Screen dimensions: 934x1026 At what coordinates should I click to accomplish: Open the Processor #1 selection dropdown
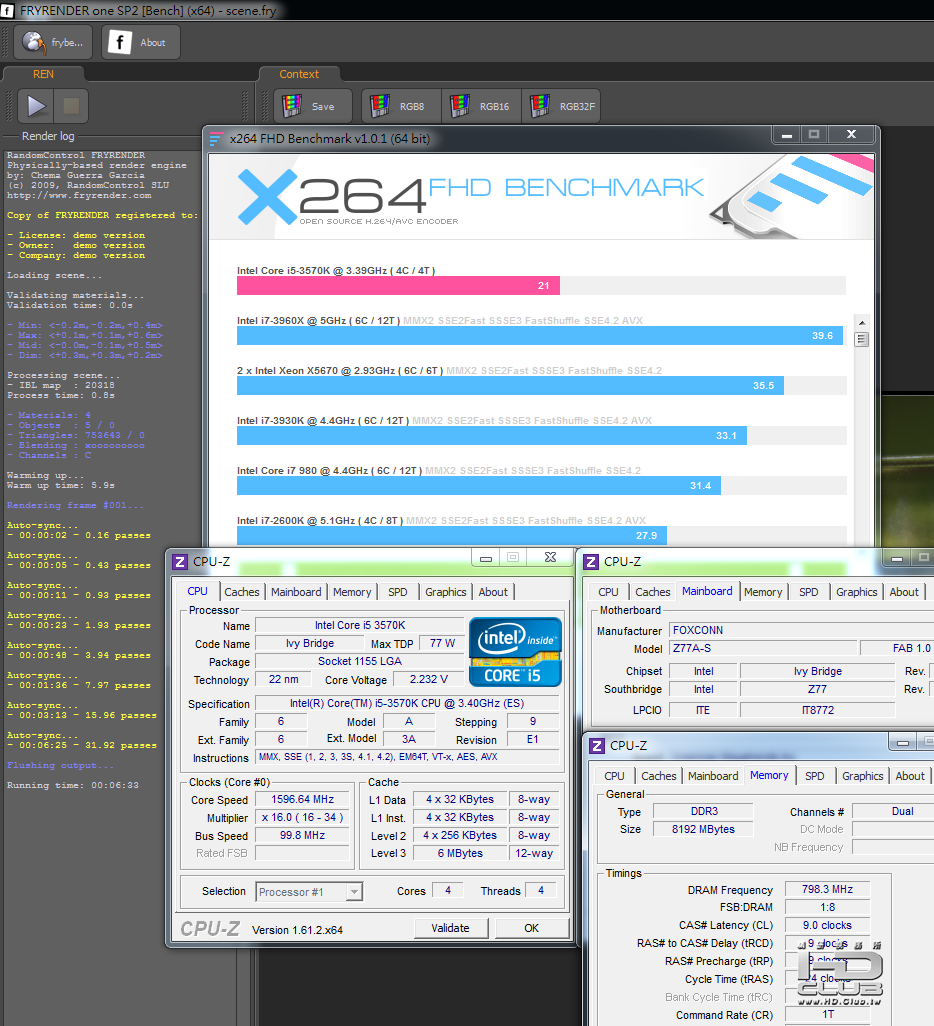pyautogui.click(x=309, y=892)
